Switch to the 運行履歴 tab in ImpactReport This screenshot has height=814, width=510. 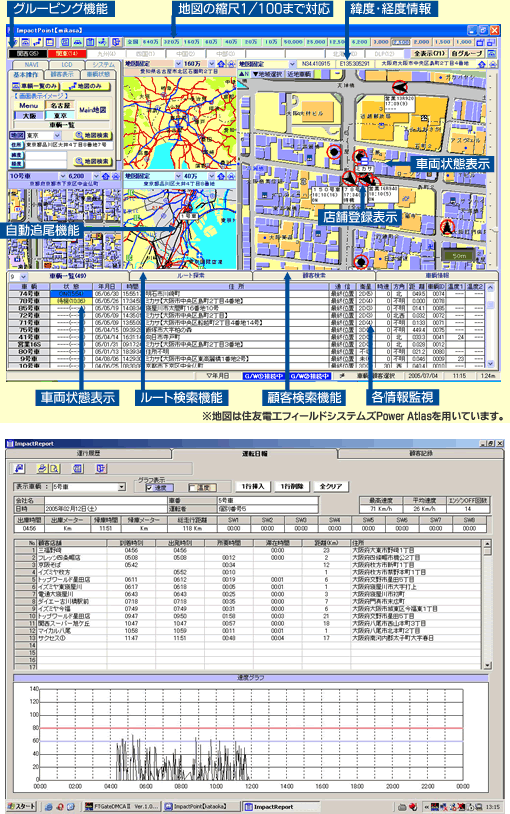point(88,453)
